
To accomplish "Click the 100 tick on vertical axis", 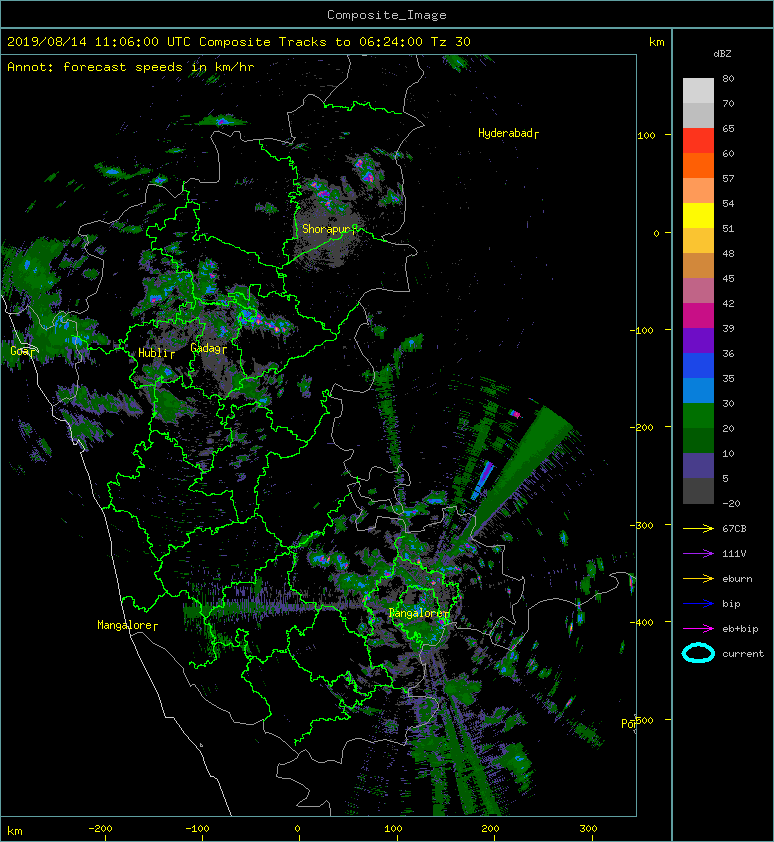I will point(646,135).
